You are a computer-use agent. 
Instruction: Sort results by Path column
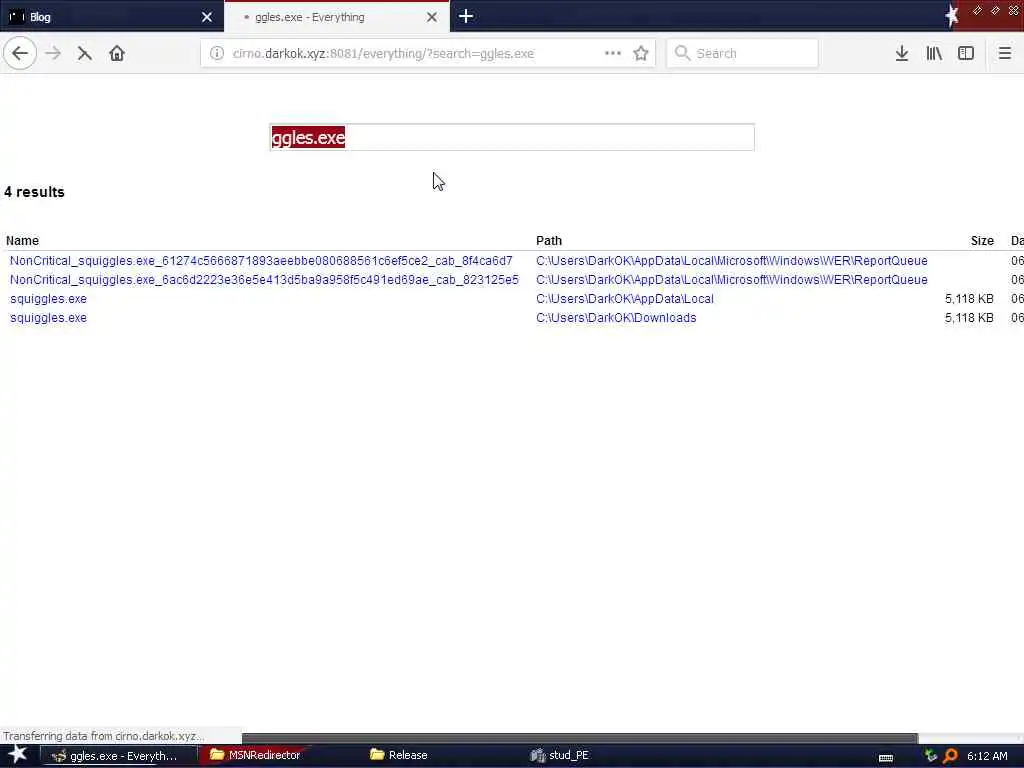(x=549, y=241)
